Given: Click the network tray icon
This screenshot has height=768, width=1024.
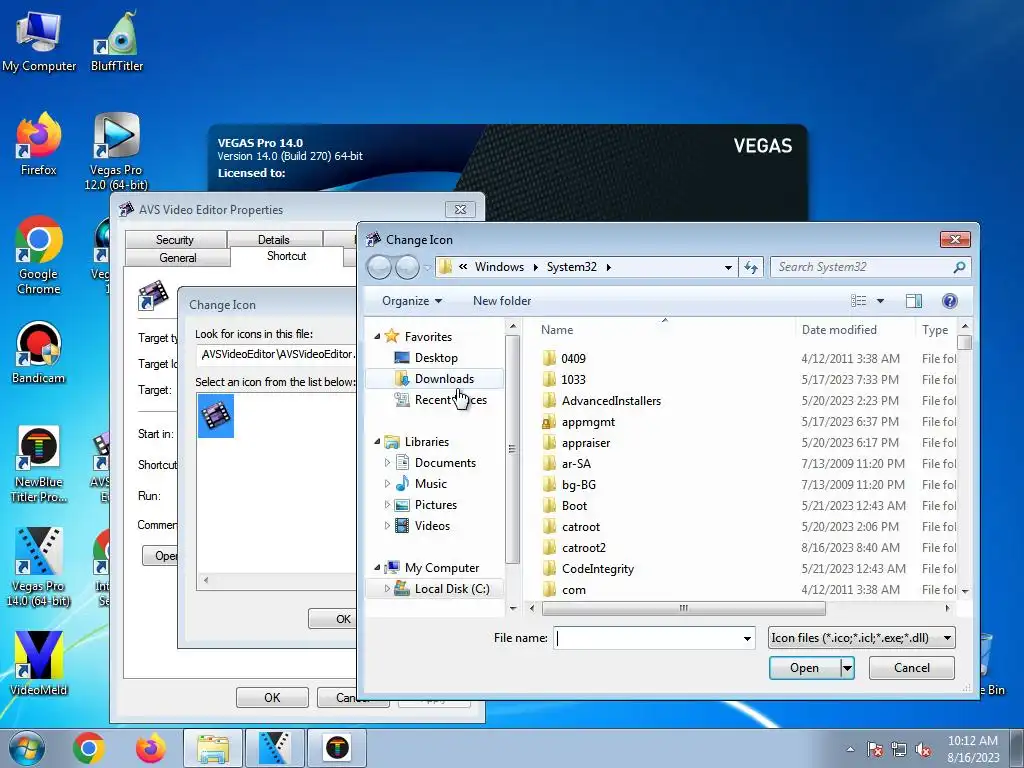Looking at the screenshot, I should pyautogui.click(x=899, y=749).
